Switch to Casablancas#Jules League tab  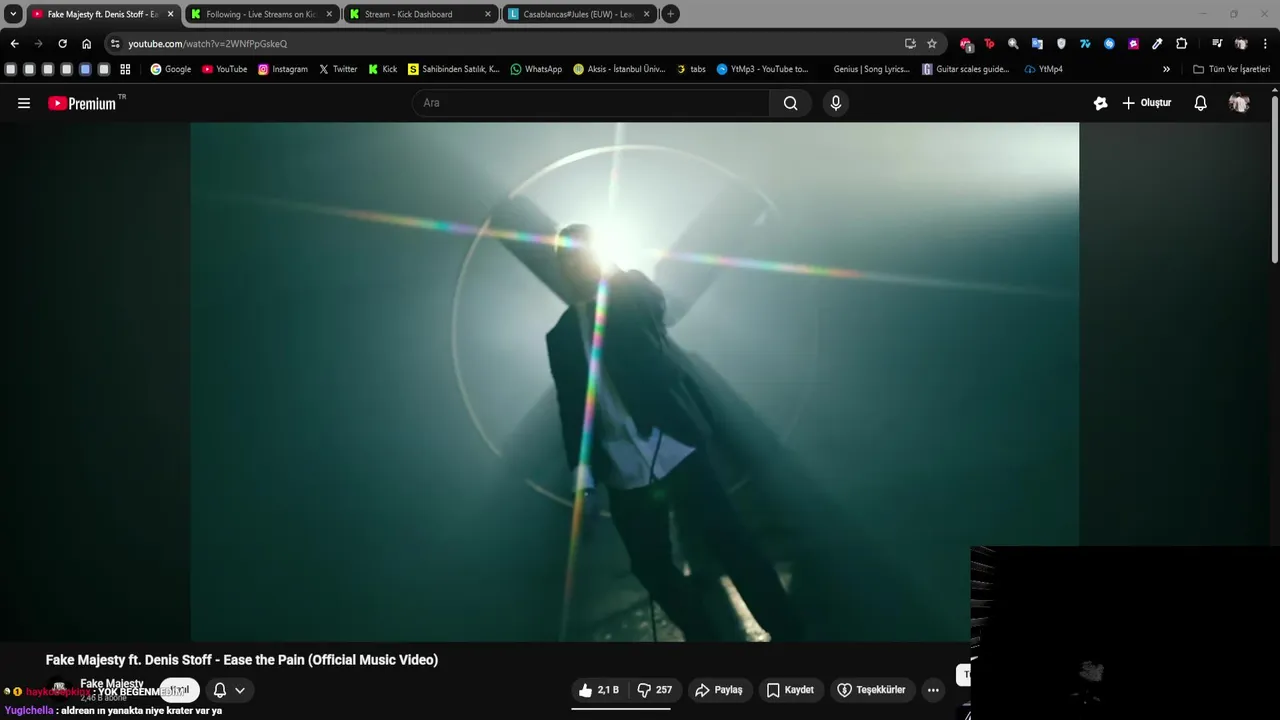pyautogui.click(x=578, y=14)
